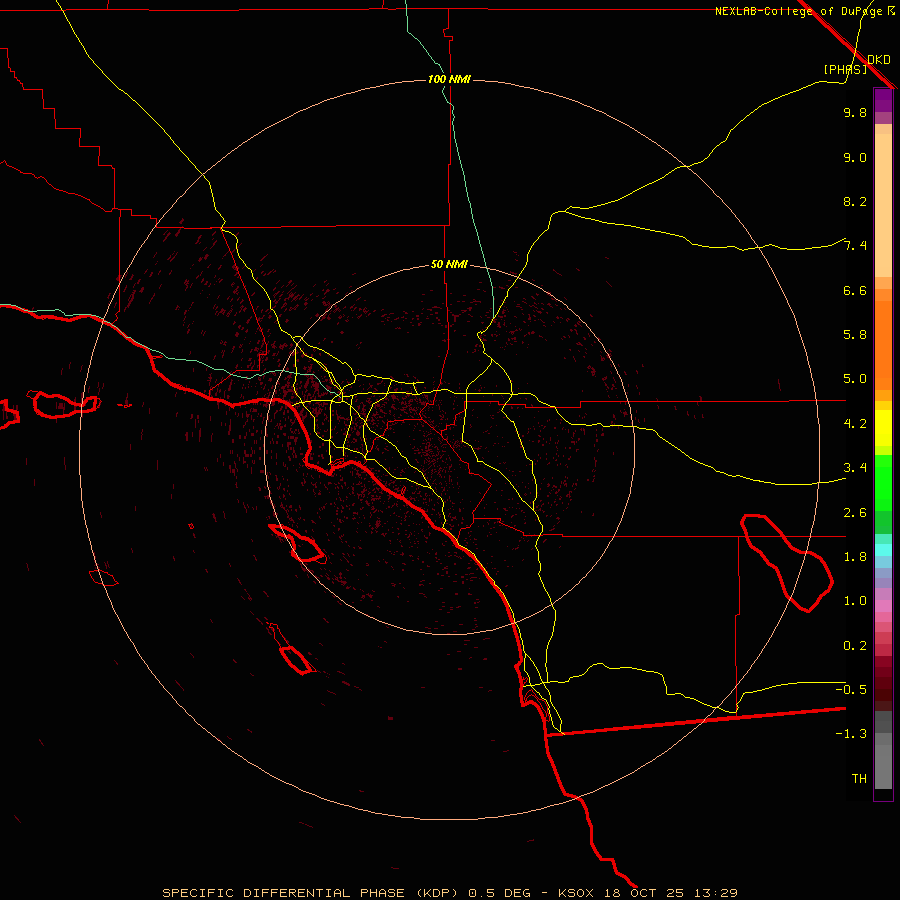Click the DKD product code label
This screenshot has height=900, width=900.
coord(879,59)
